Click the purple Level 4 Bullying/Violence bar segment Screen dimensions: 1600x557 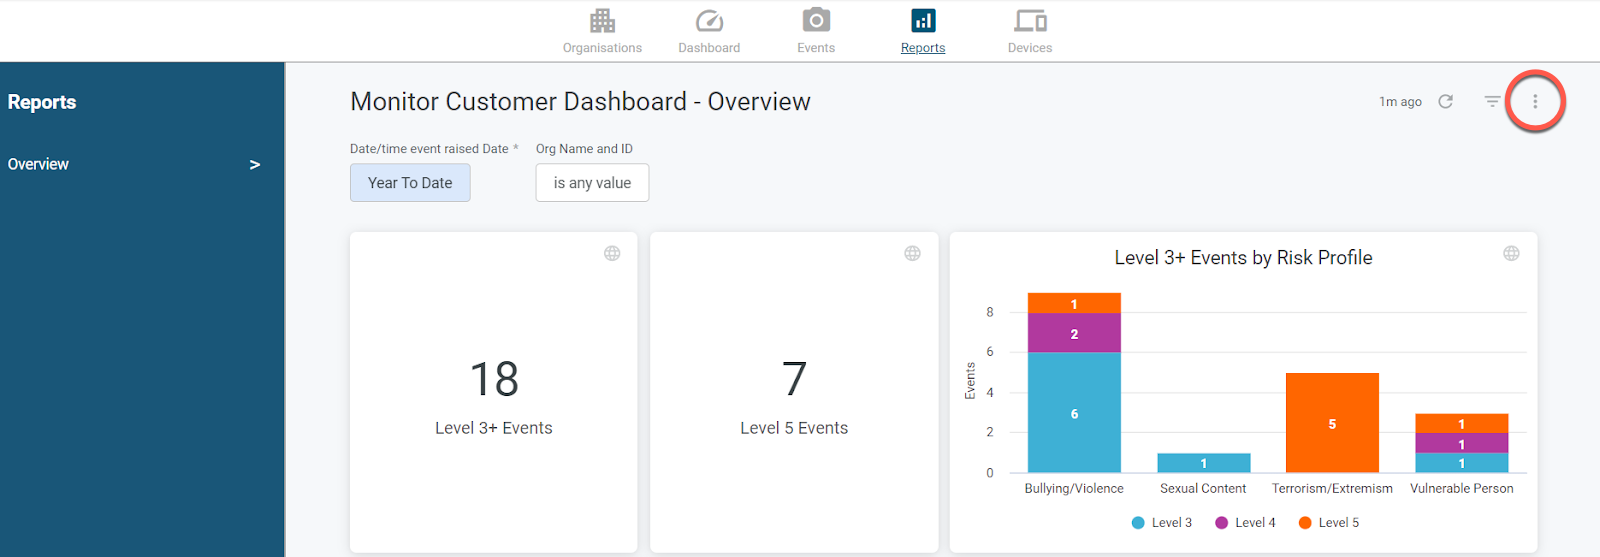(x=1074, y=333)
